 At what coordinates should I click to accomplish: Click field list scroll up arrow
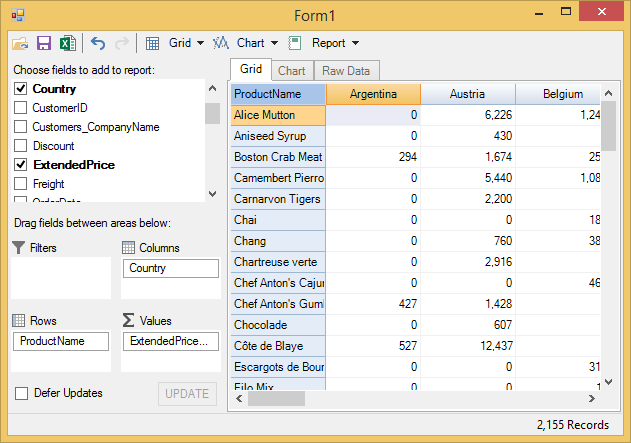tap(212, 88)
